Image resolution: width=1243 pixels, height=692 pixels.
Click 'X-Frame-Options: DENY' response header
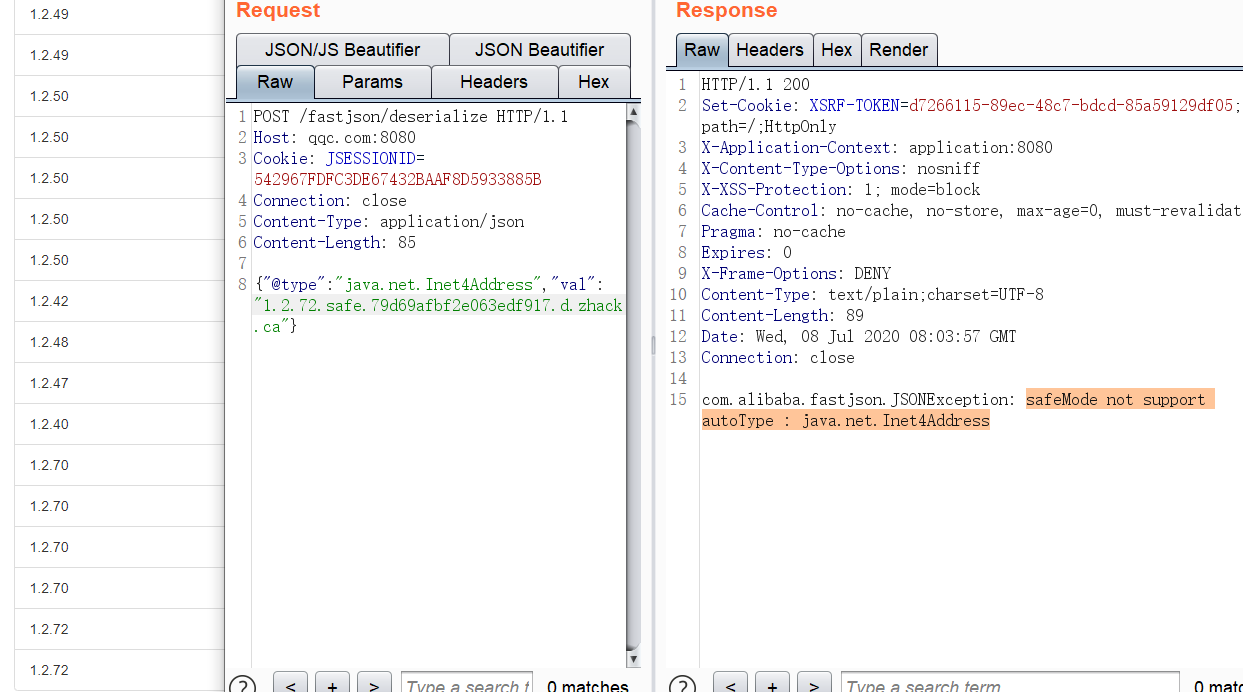(796, 274)
